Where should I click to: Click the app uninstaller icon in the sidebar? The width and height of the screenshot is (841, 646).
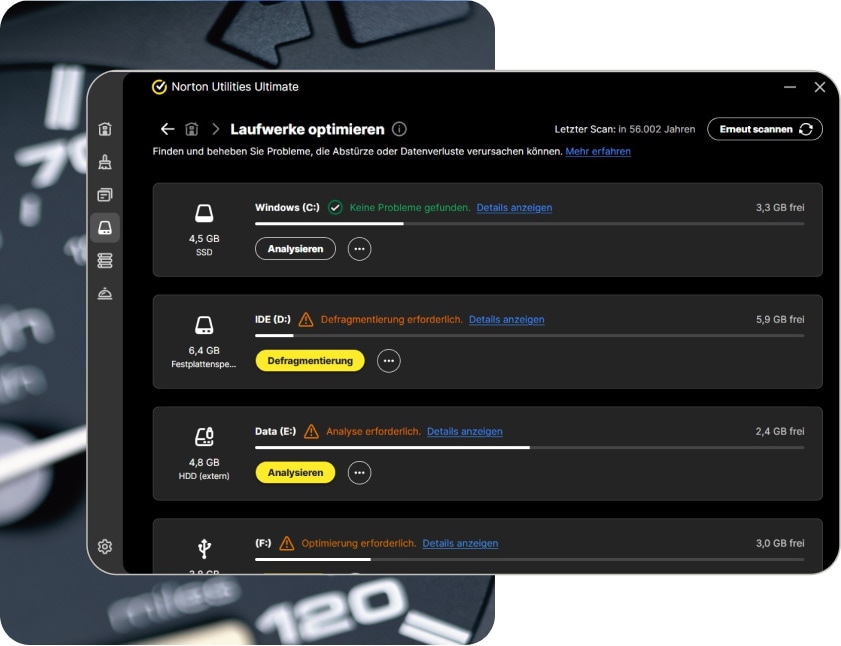107,294
